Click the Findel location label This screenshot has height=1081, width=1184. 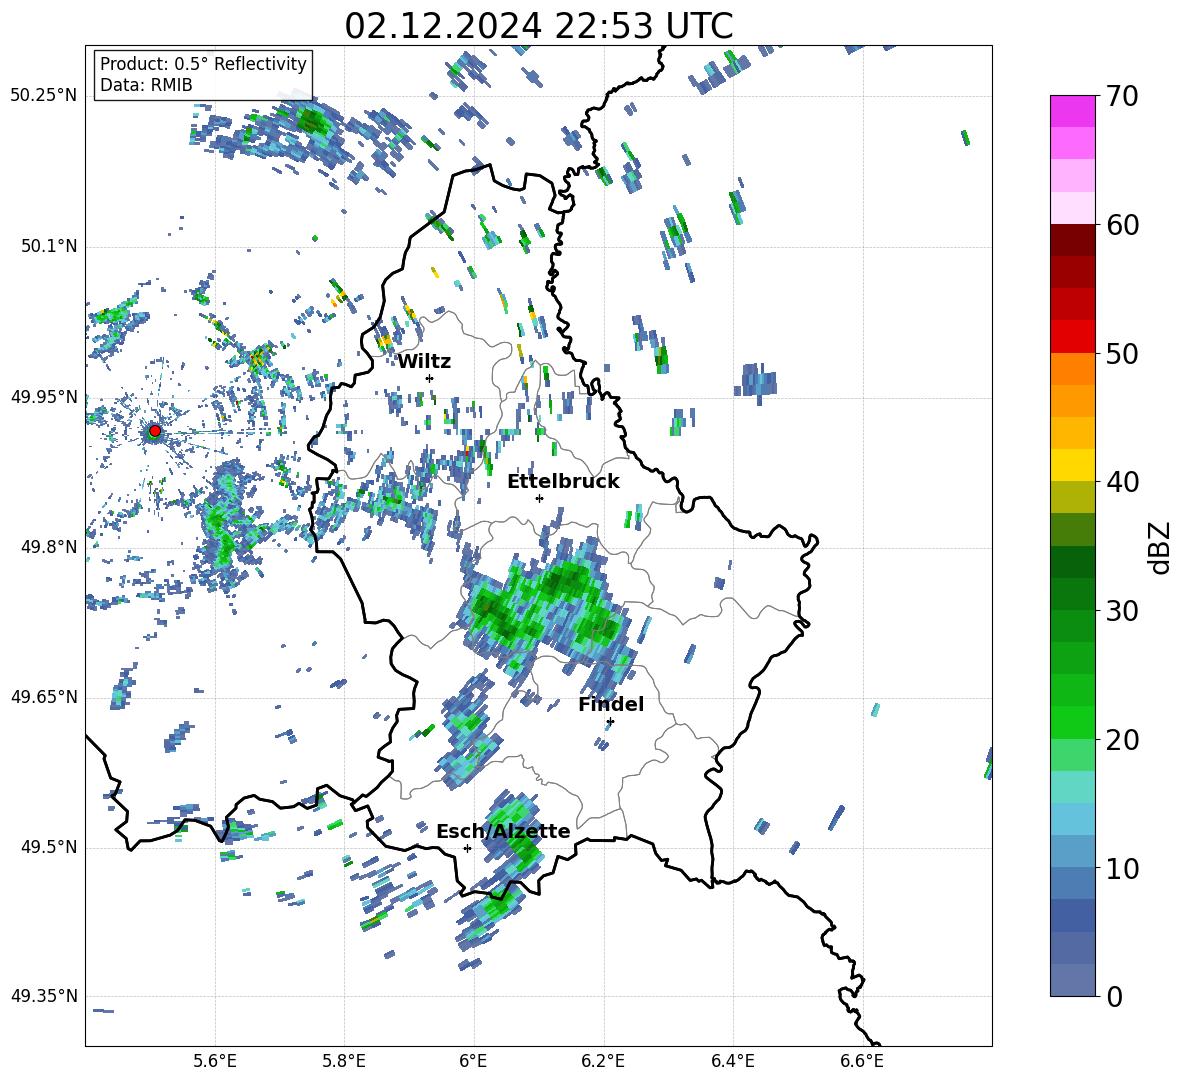pos(611,704)
